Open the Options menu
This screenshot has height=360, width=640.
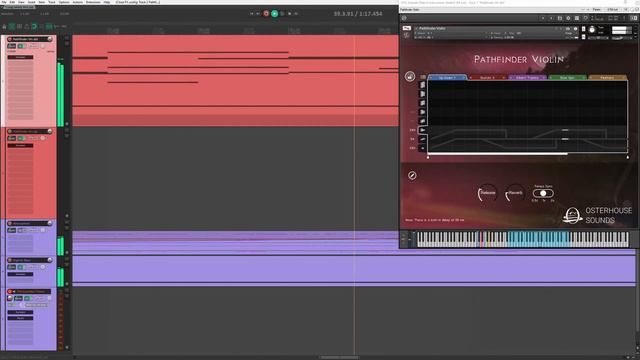pos(64,2)
